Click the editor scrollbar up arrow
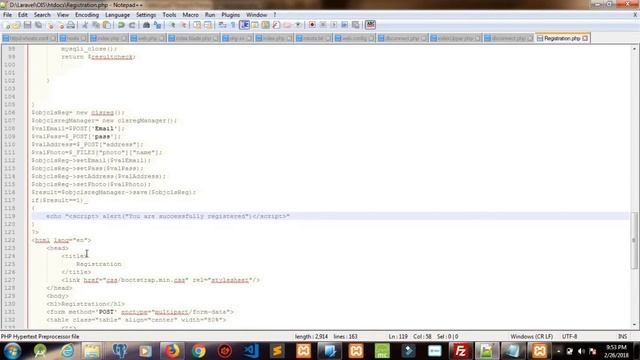640x360 pixels. [634, 49]
